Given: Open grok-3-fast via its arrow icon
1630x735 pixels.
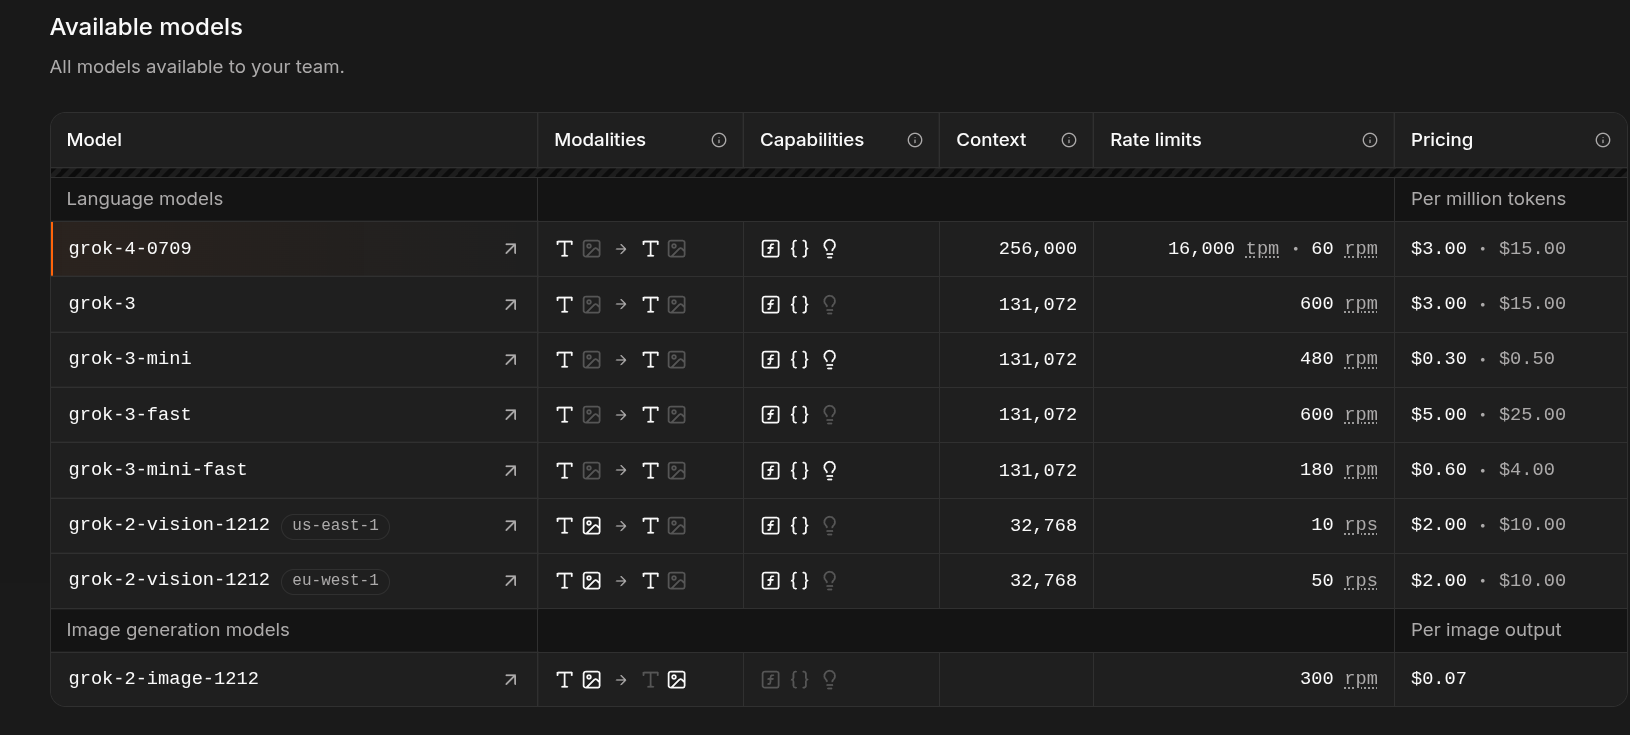Looking at the screenshot, I should pos(511,414).
